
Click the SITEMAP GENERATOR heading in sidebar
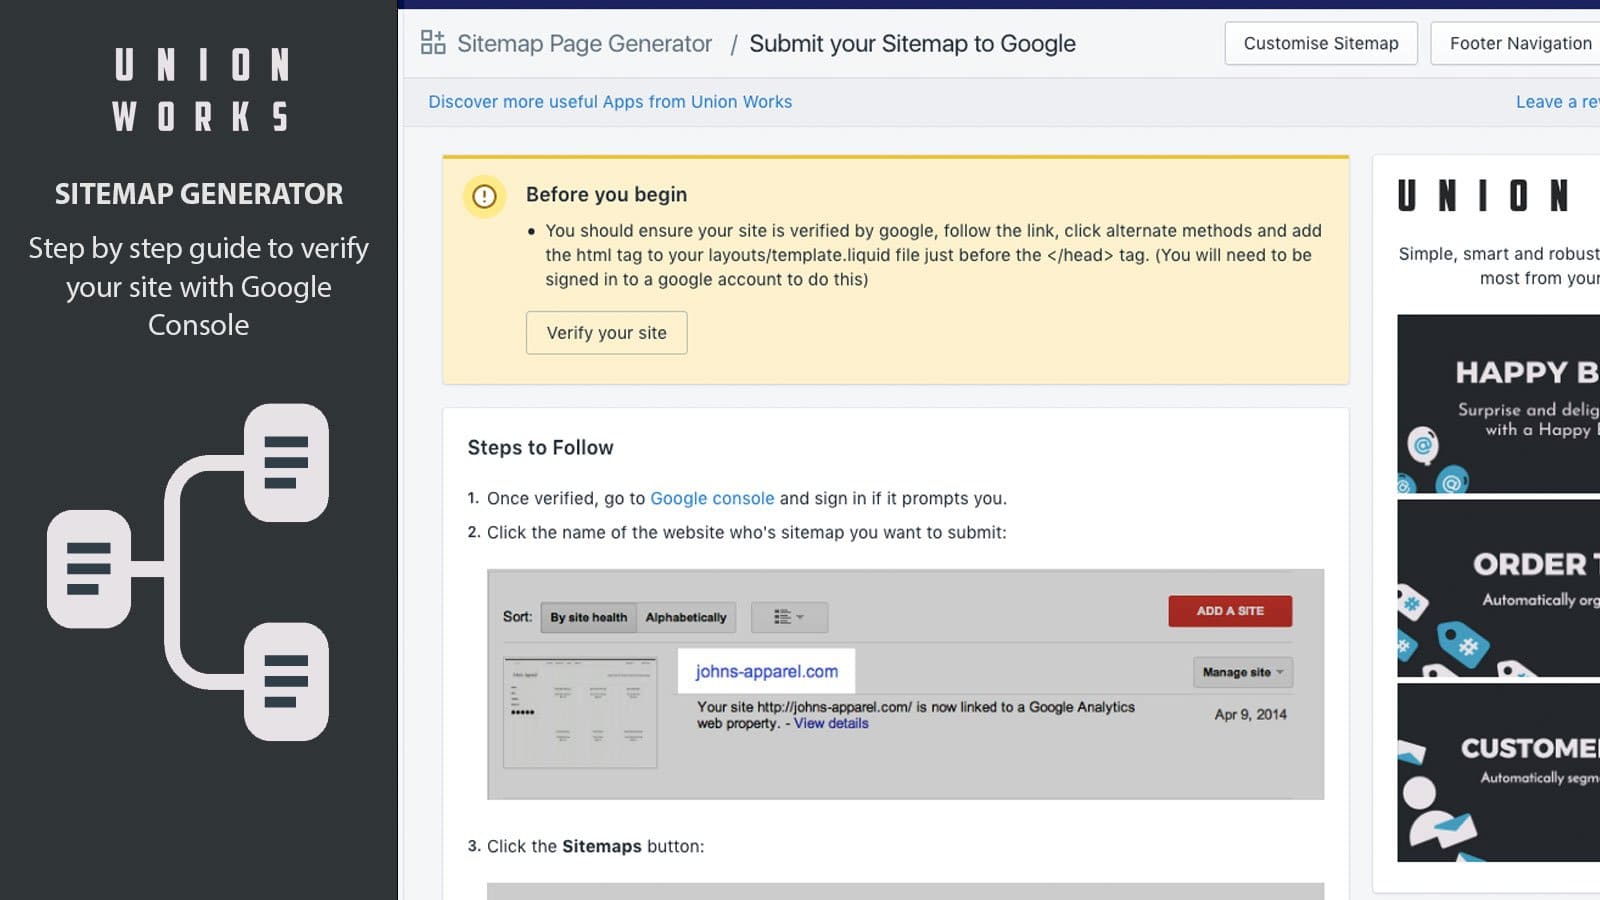tap(199, 194)
